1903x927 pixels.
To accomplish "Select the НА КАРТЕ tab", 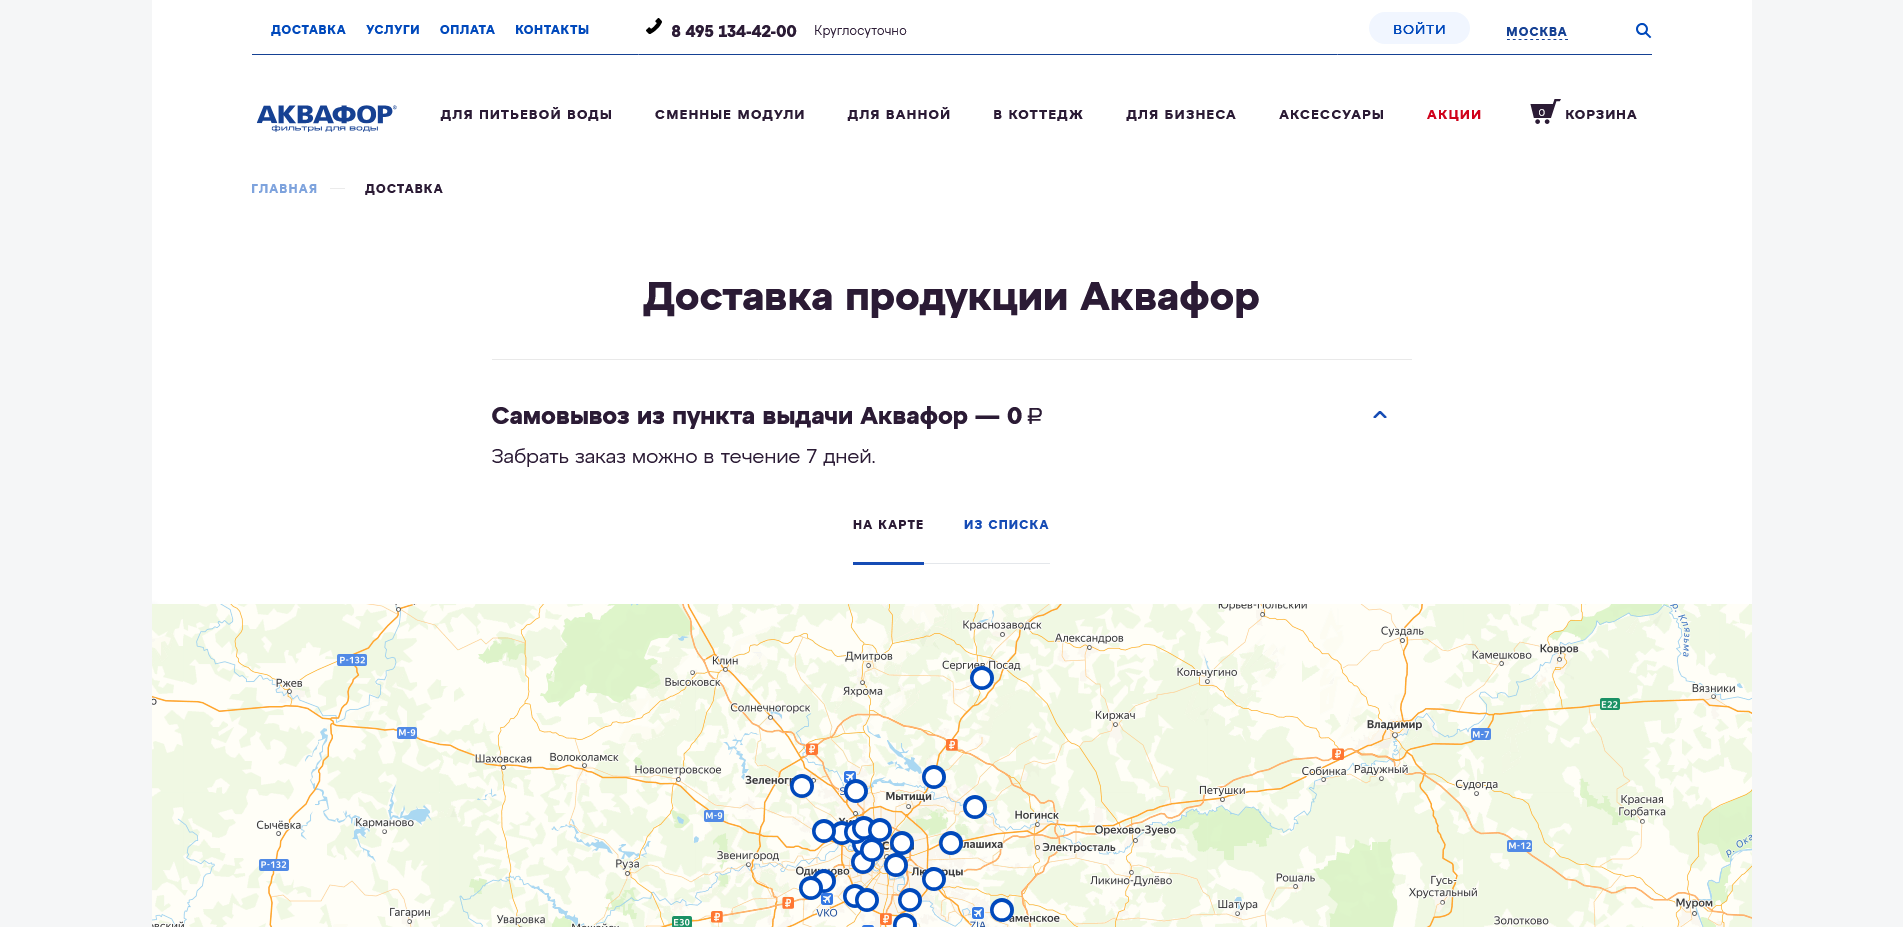I will (887, 524).
